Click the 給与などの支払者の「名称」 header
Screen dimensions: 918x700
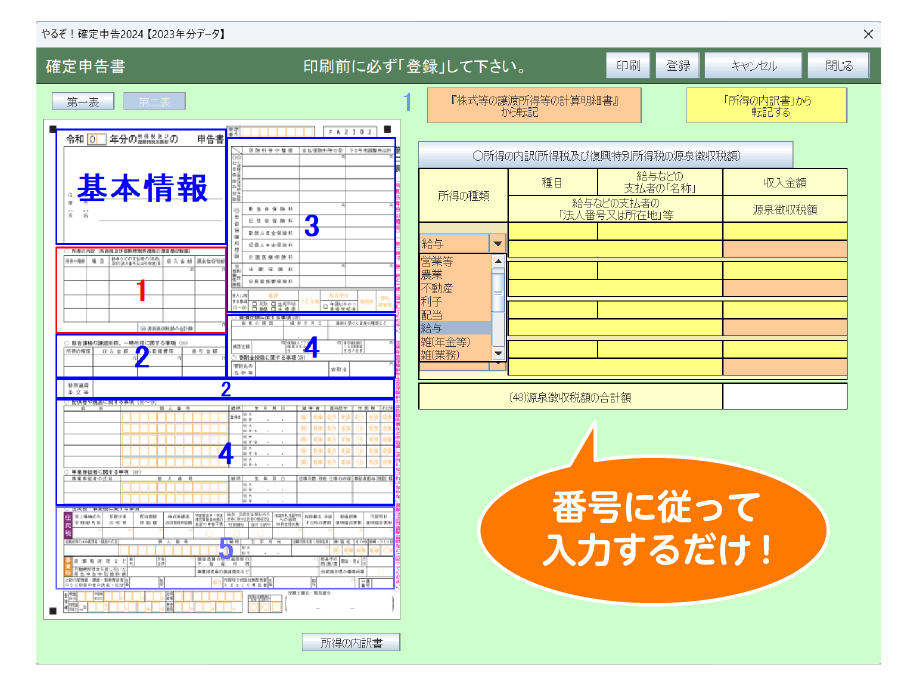tap(660, 182)
